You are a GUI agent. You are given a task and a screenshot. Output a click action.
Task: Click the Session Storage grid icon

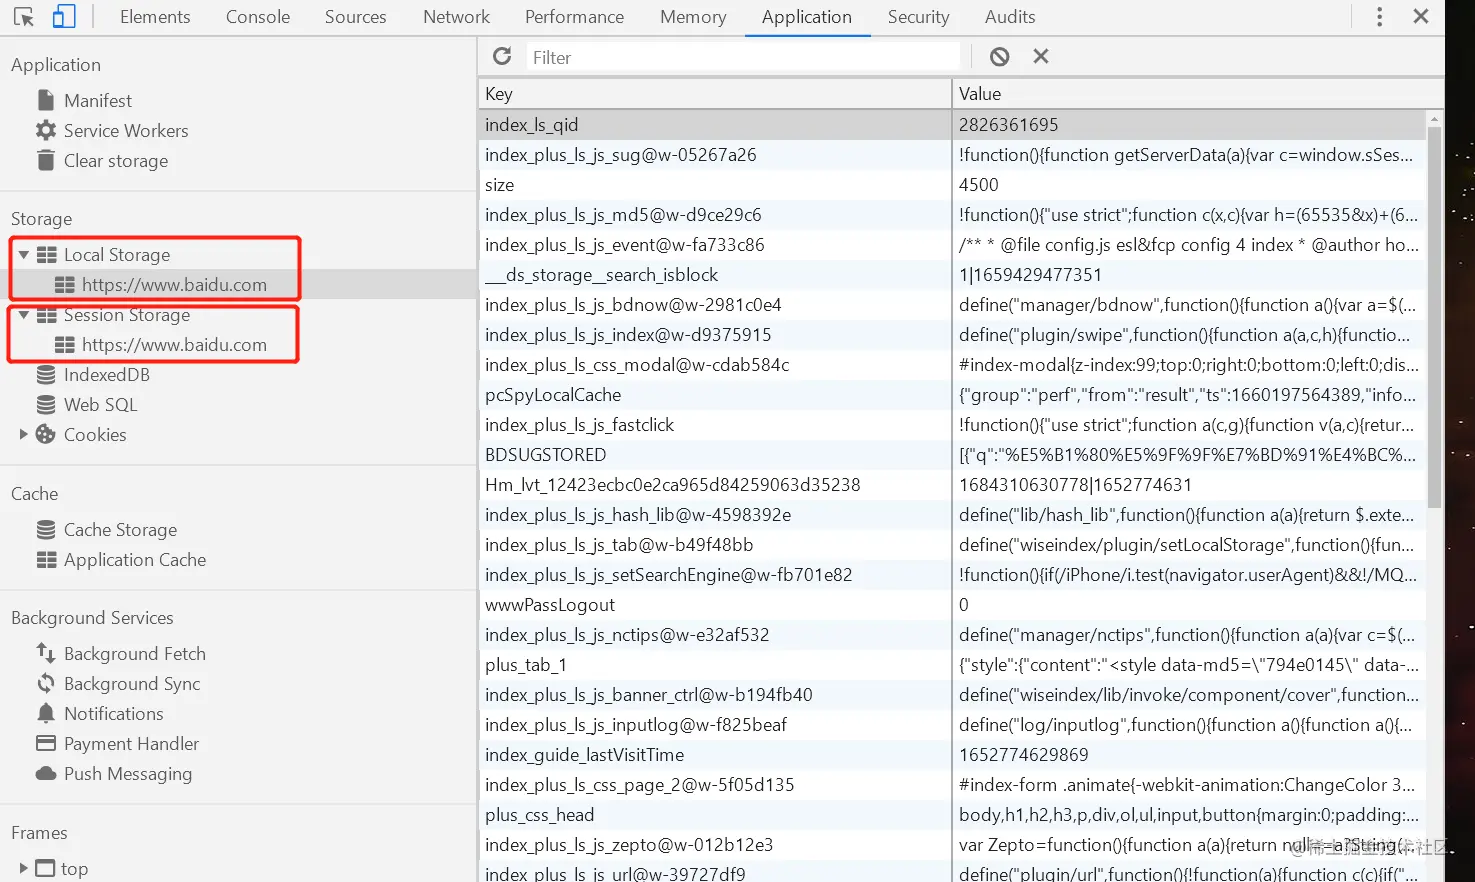(x=46, y=315)
